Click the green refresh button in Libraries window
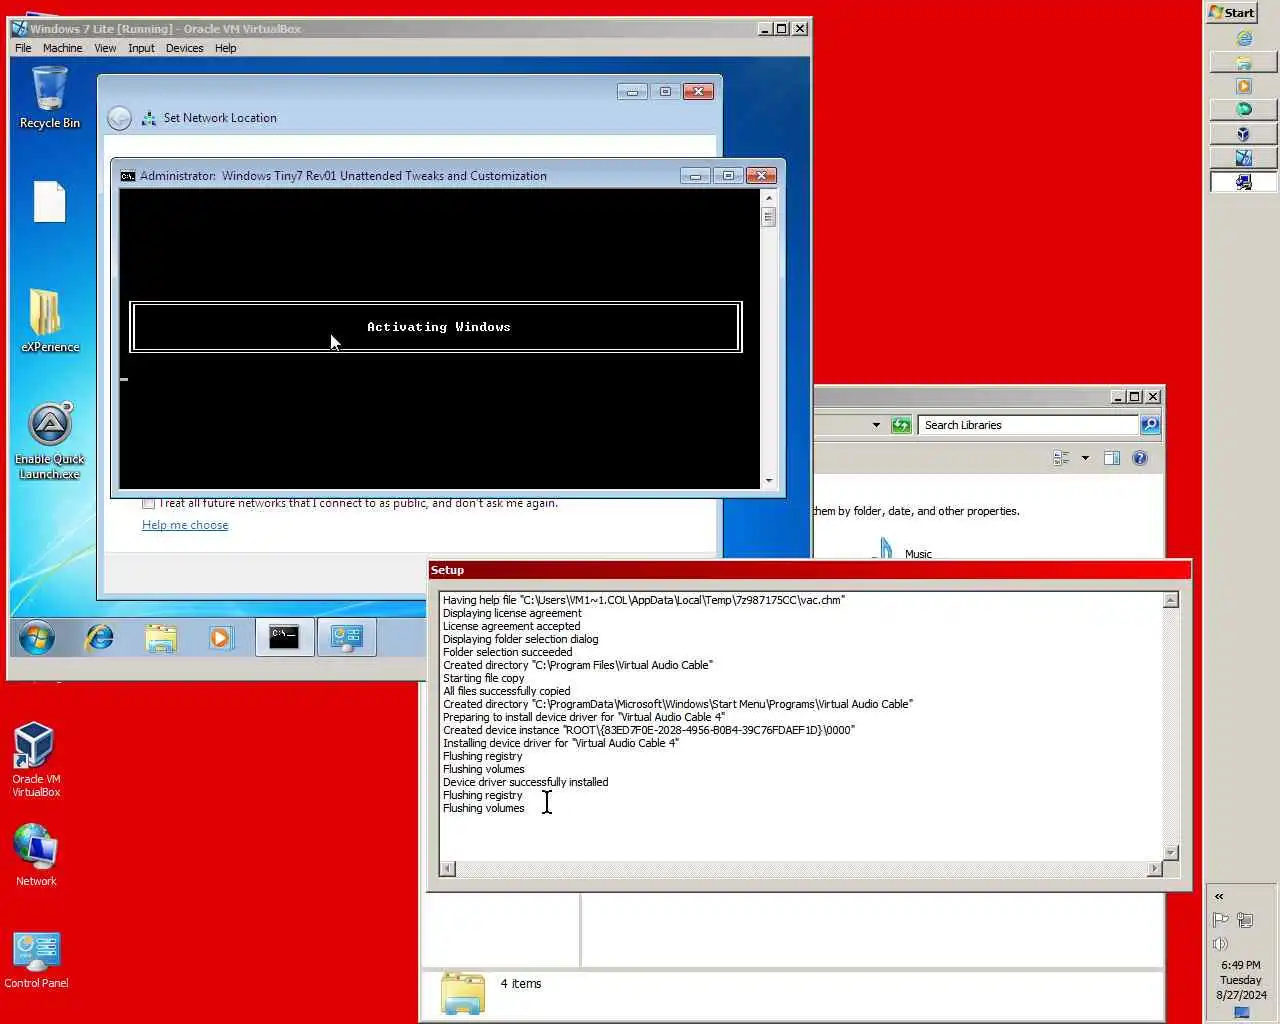The height and width of the screenshot is (1024, 1280). 901,425
